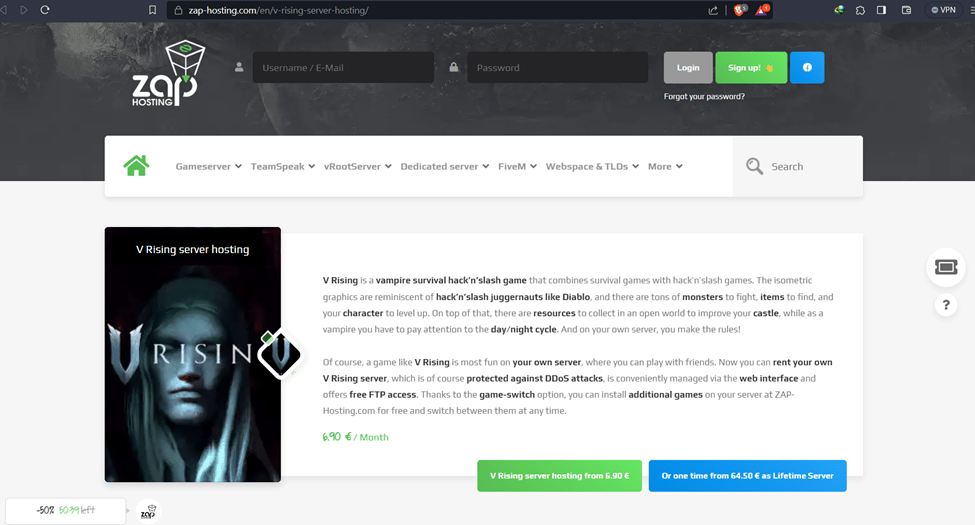Click the Lifetime Server blue button
Image resolution: width=975 pixels, height=525 pixels.
[747, 476]
